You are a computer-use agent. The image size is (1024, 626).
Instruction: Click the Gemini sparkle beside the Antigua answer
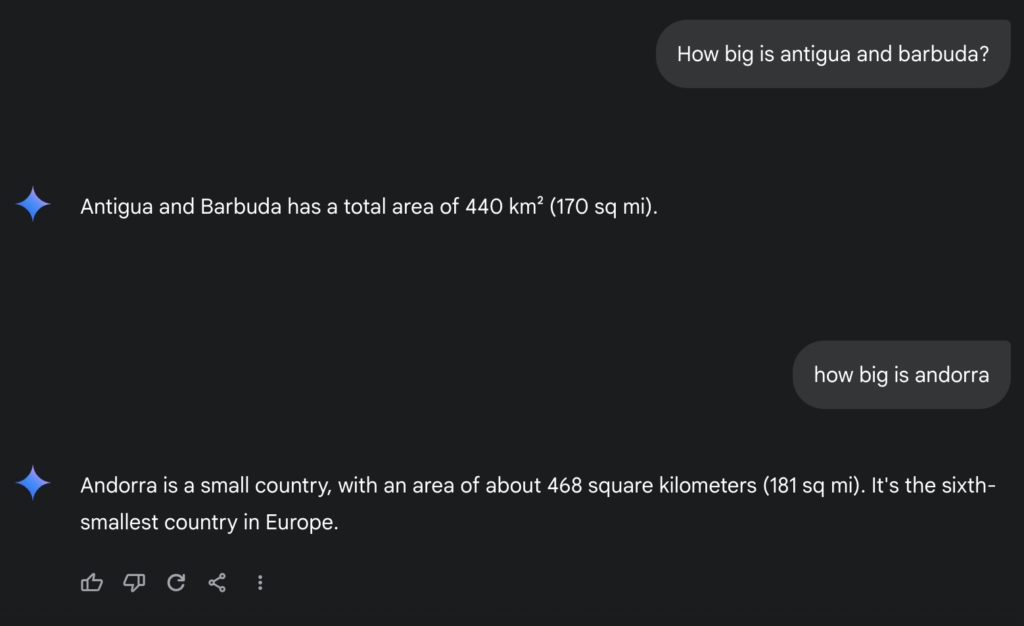pyautogui.click(x=33, y=204)
